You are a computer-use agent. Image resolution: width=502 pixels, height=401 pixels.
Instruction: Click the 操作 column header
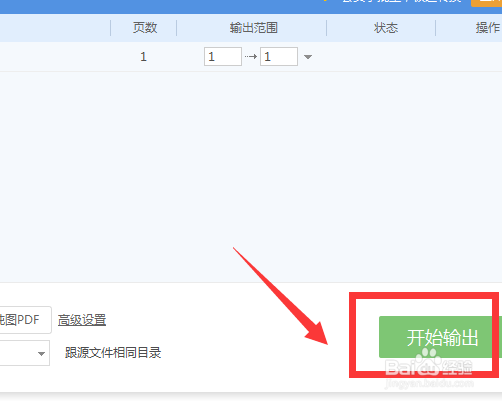tap(488, 28)
